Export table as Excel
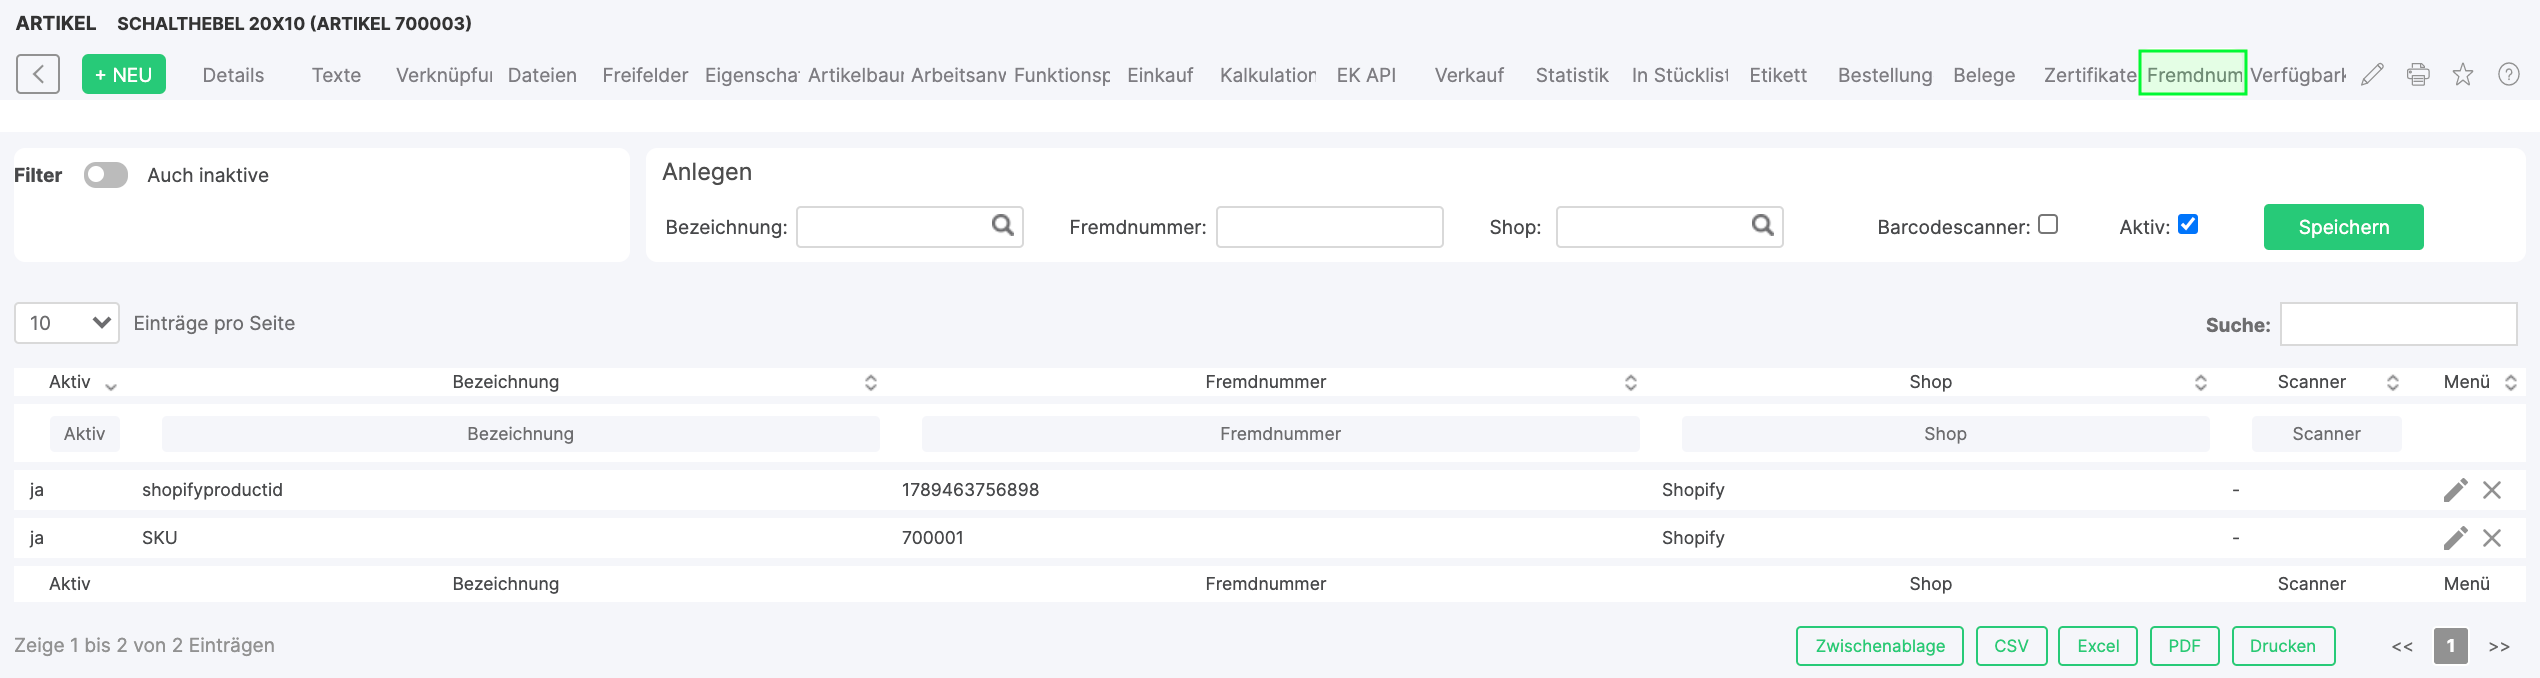2540x678 pixels. (x=2098, y=646)
